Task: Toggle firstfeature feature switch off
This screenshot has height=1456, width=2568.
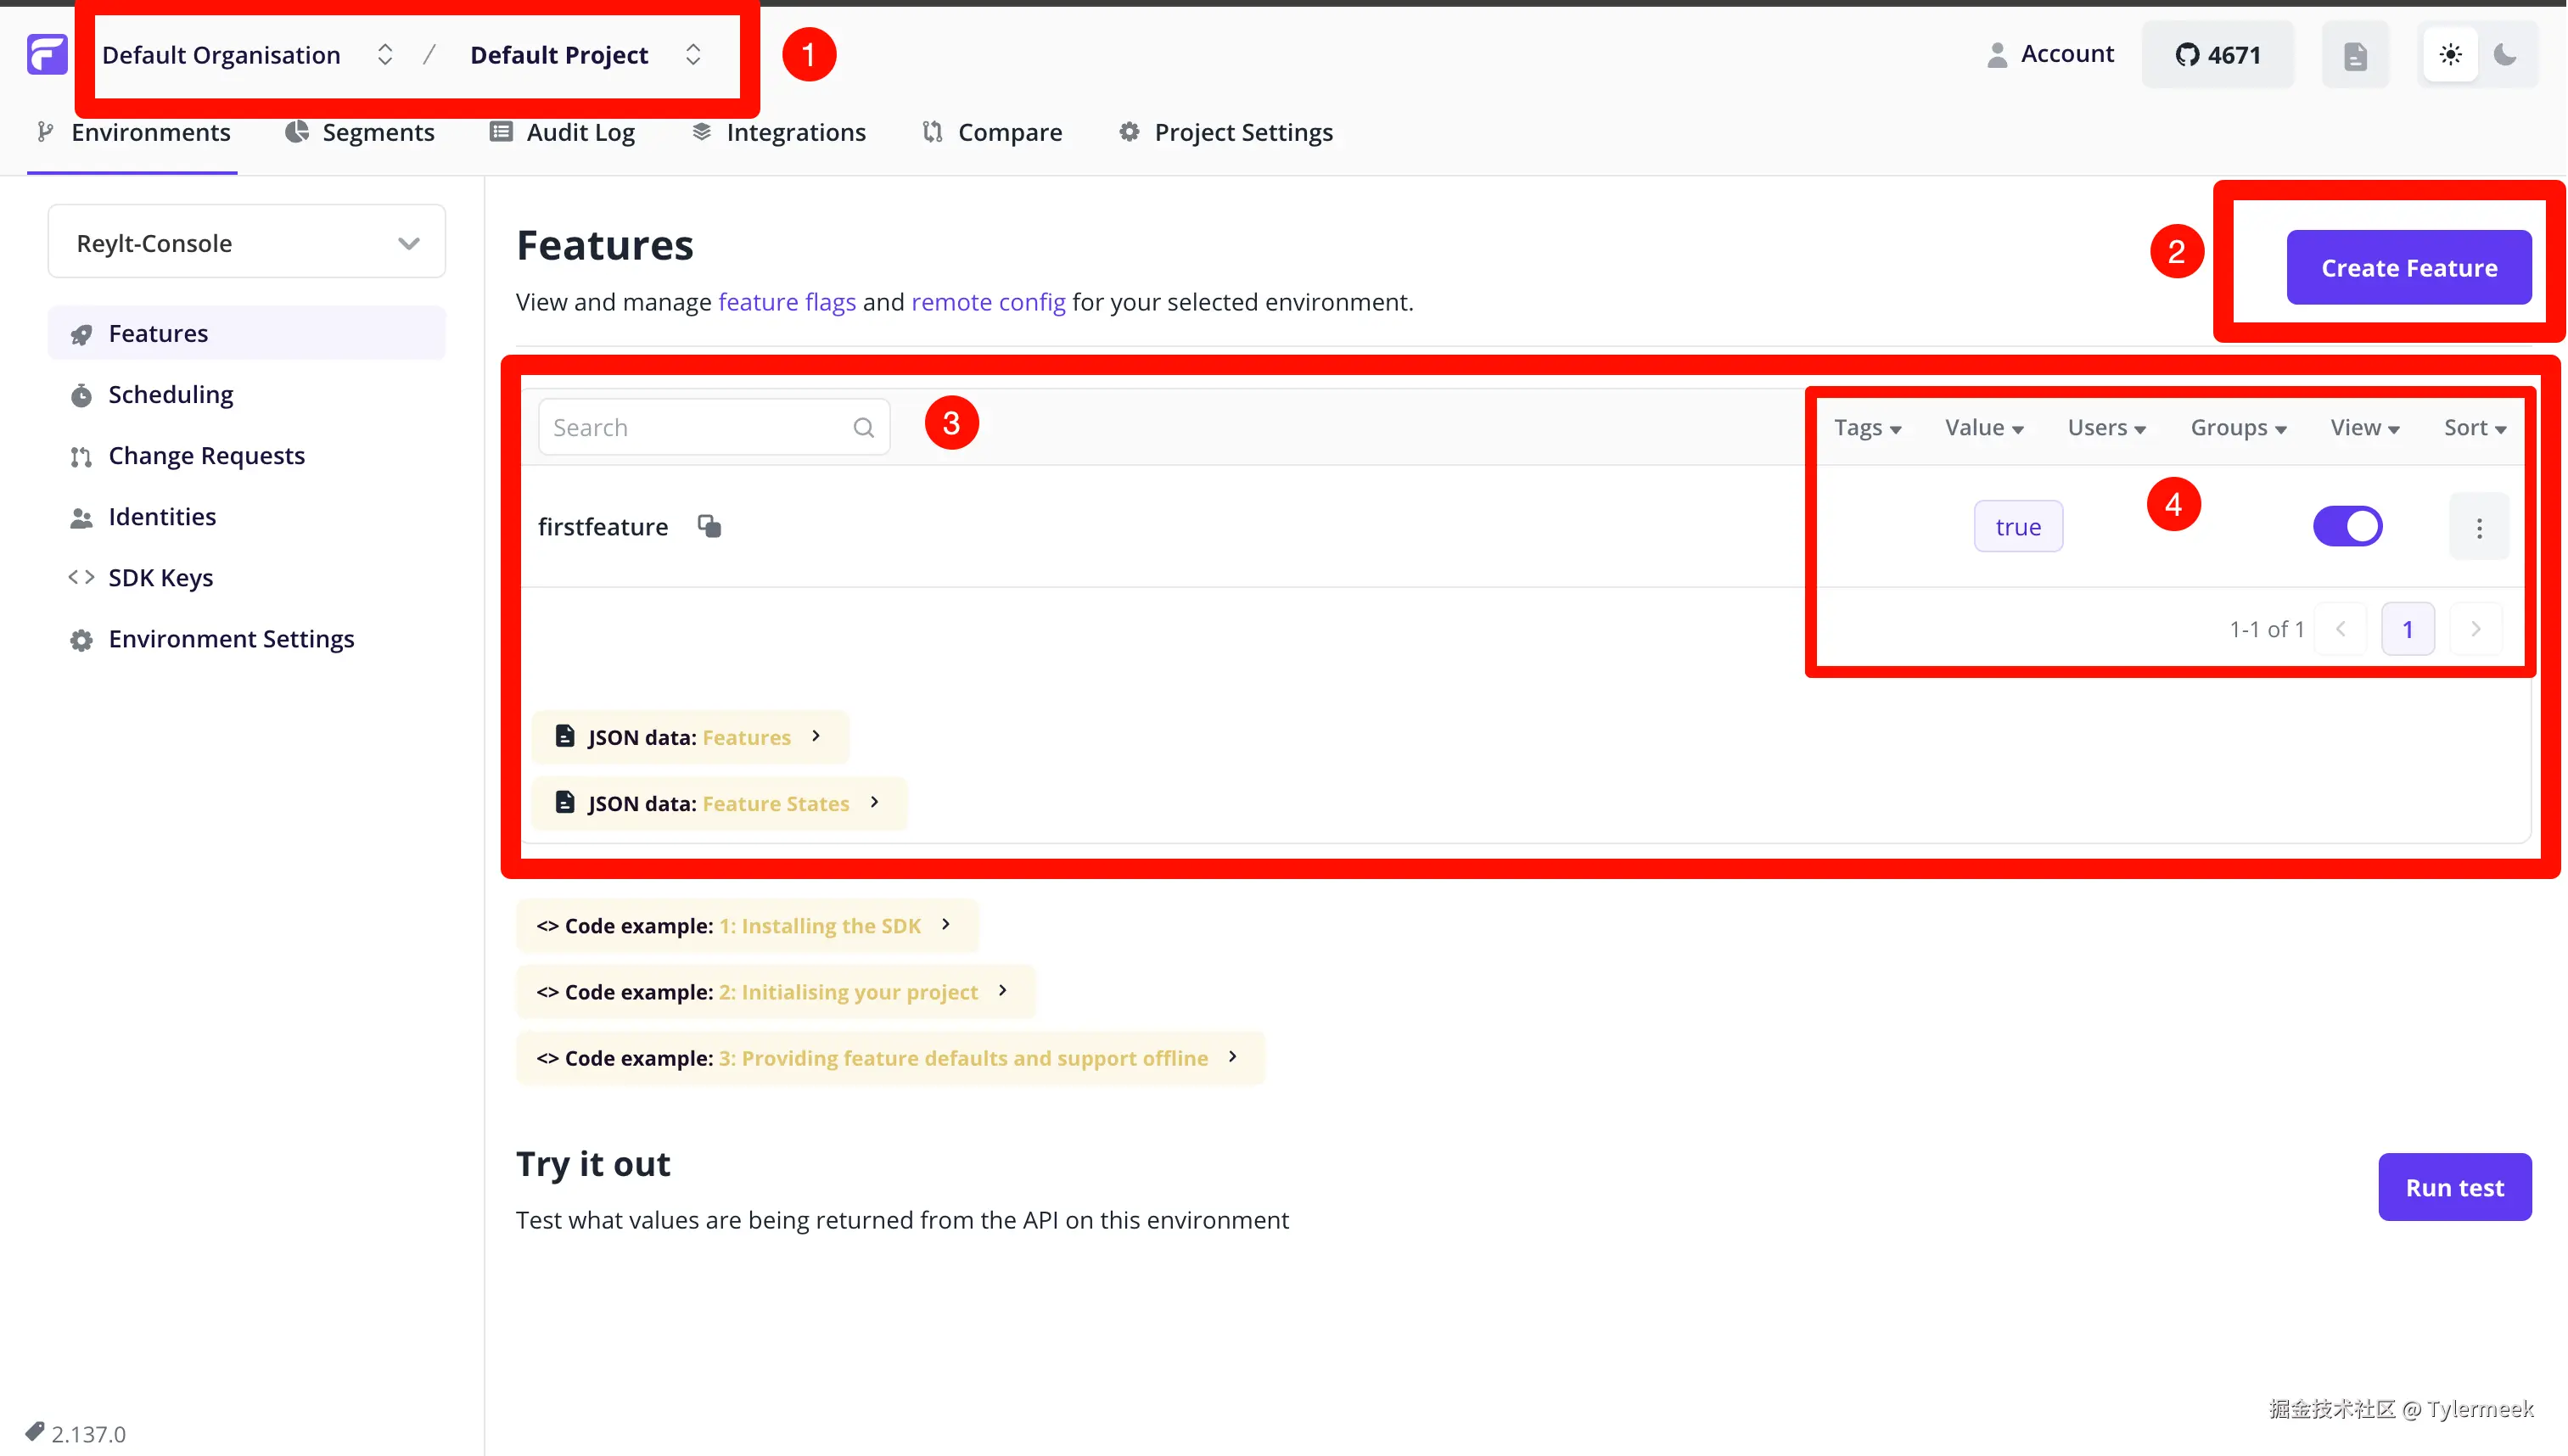Action: pyautogui.click(x=2347, y=526)
